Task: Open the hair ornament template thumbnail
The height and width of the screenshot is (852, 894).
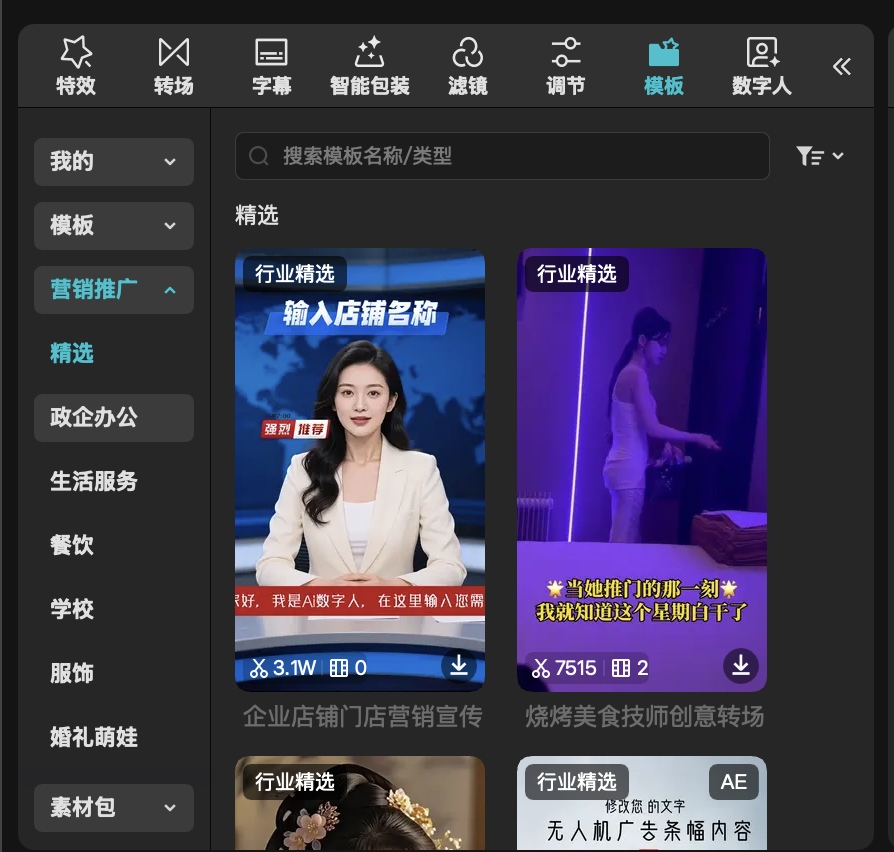Action: [x=360, y=803]
